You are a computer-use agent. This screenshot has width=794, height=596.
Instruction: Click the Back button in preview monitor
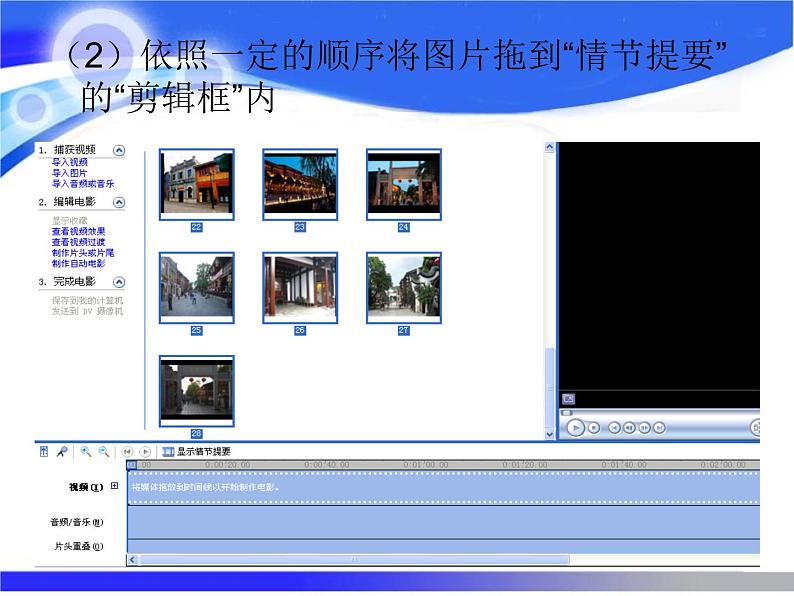pos(614,428)
